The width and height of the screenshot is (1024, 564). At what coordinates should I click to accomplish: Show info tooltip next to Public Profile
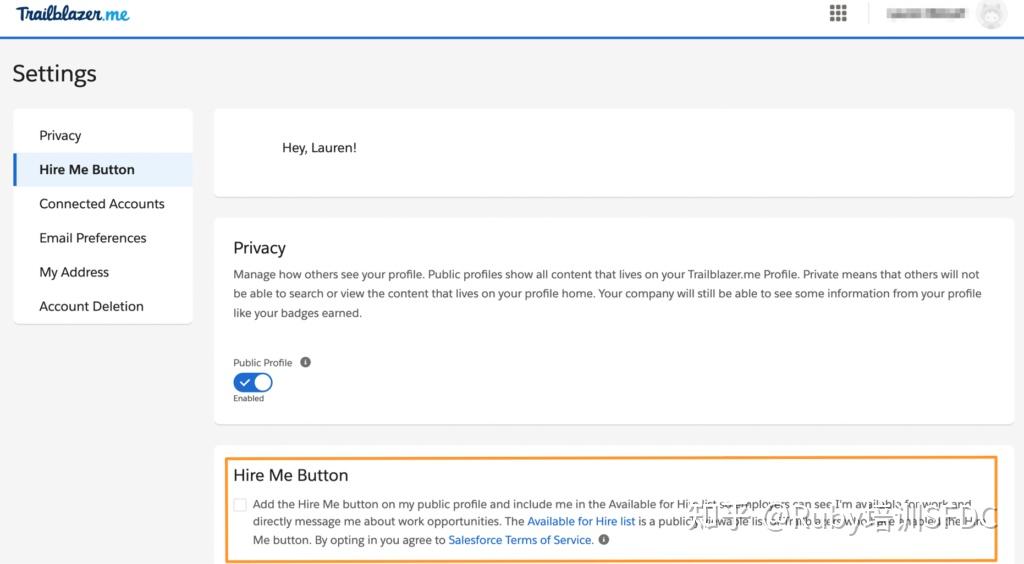click(x=305, y=362)
